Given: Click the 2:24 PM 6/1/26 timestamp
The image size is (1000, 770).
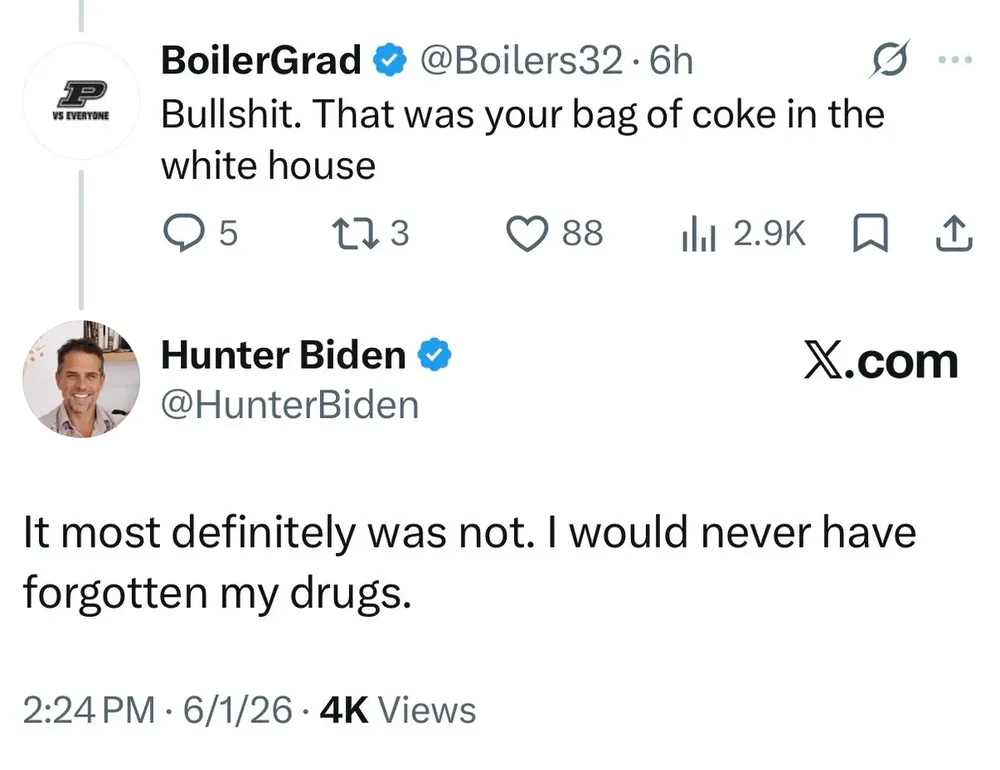Looking at the screenshot, I should pyautogui.click(x=158, y=710).
